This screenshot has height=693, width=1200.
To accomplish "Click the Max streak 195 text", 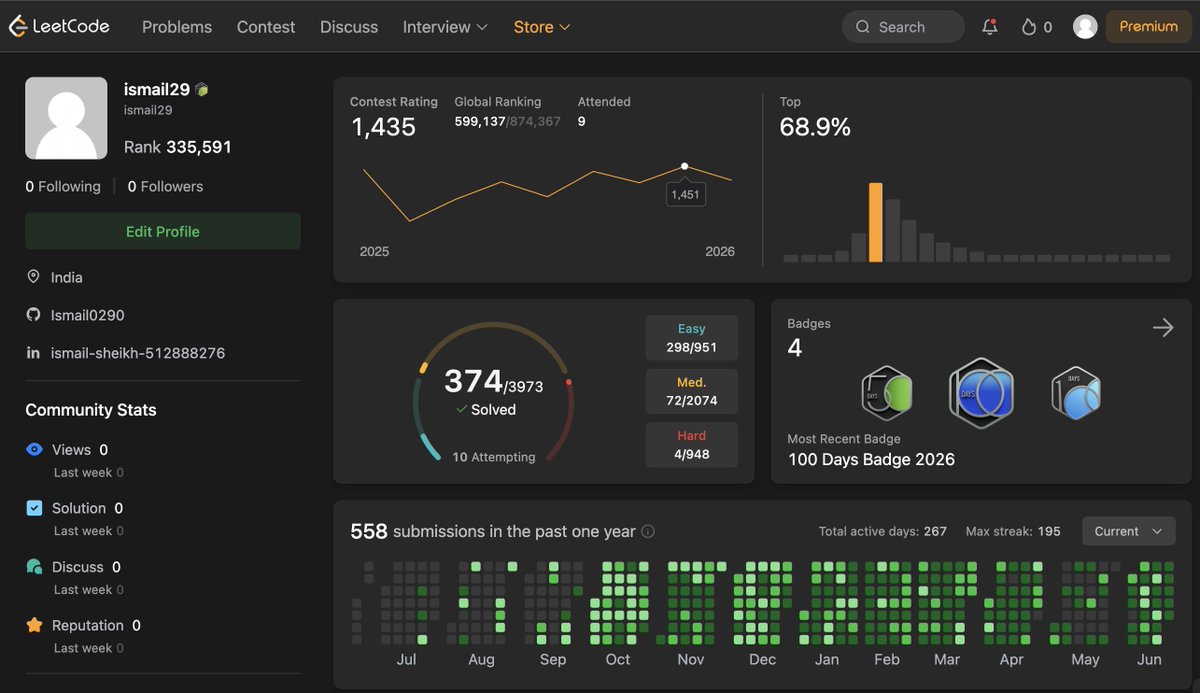I will click(1013, 531).
